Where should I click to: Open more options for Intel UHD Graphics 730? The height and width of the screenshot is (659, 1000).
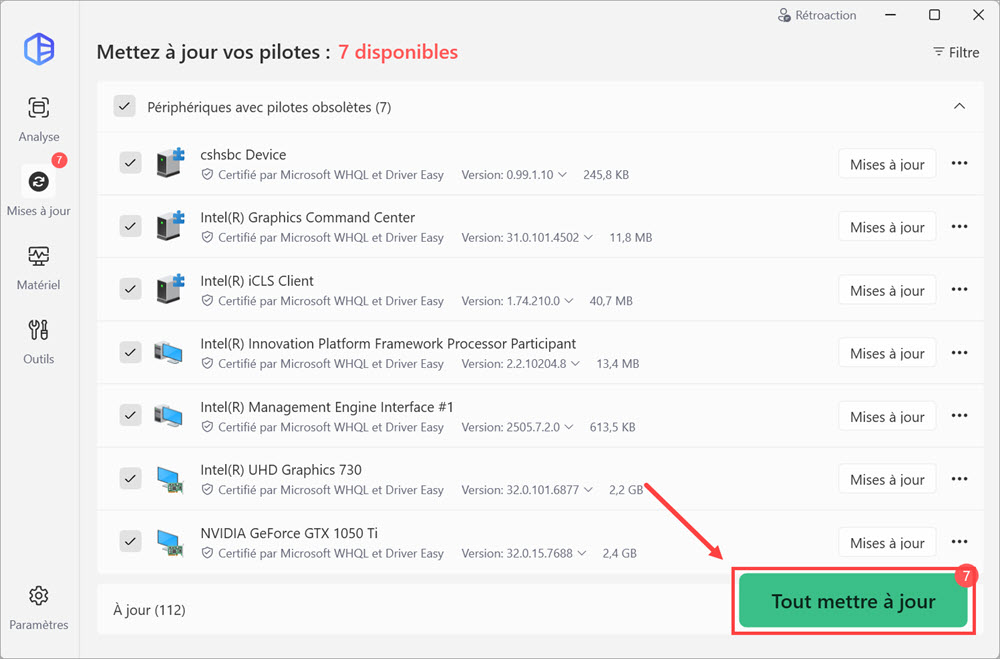pos(959,479)
